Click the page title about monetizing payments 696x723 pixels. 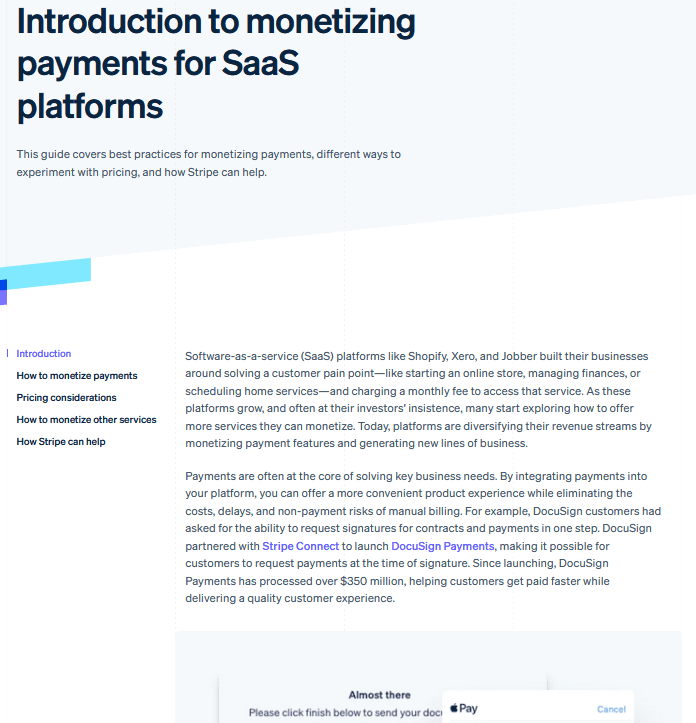(216, 62)
